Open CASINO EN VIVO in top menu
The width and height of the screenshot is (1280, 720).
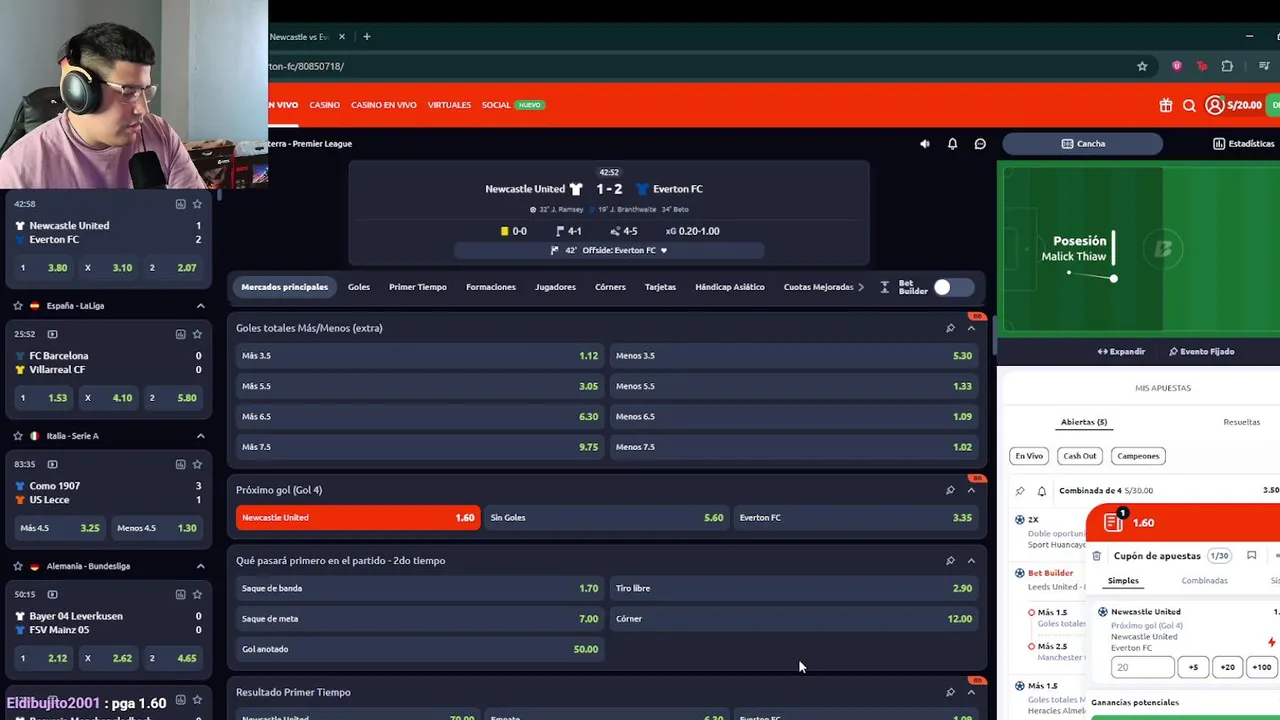[x=383, y=105]
